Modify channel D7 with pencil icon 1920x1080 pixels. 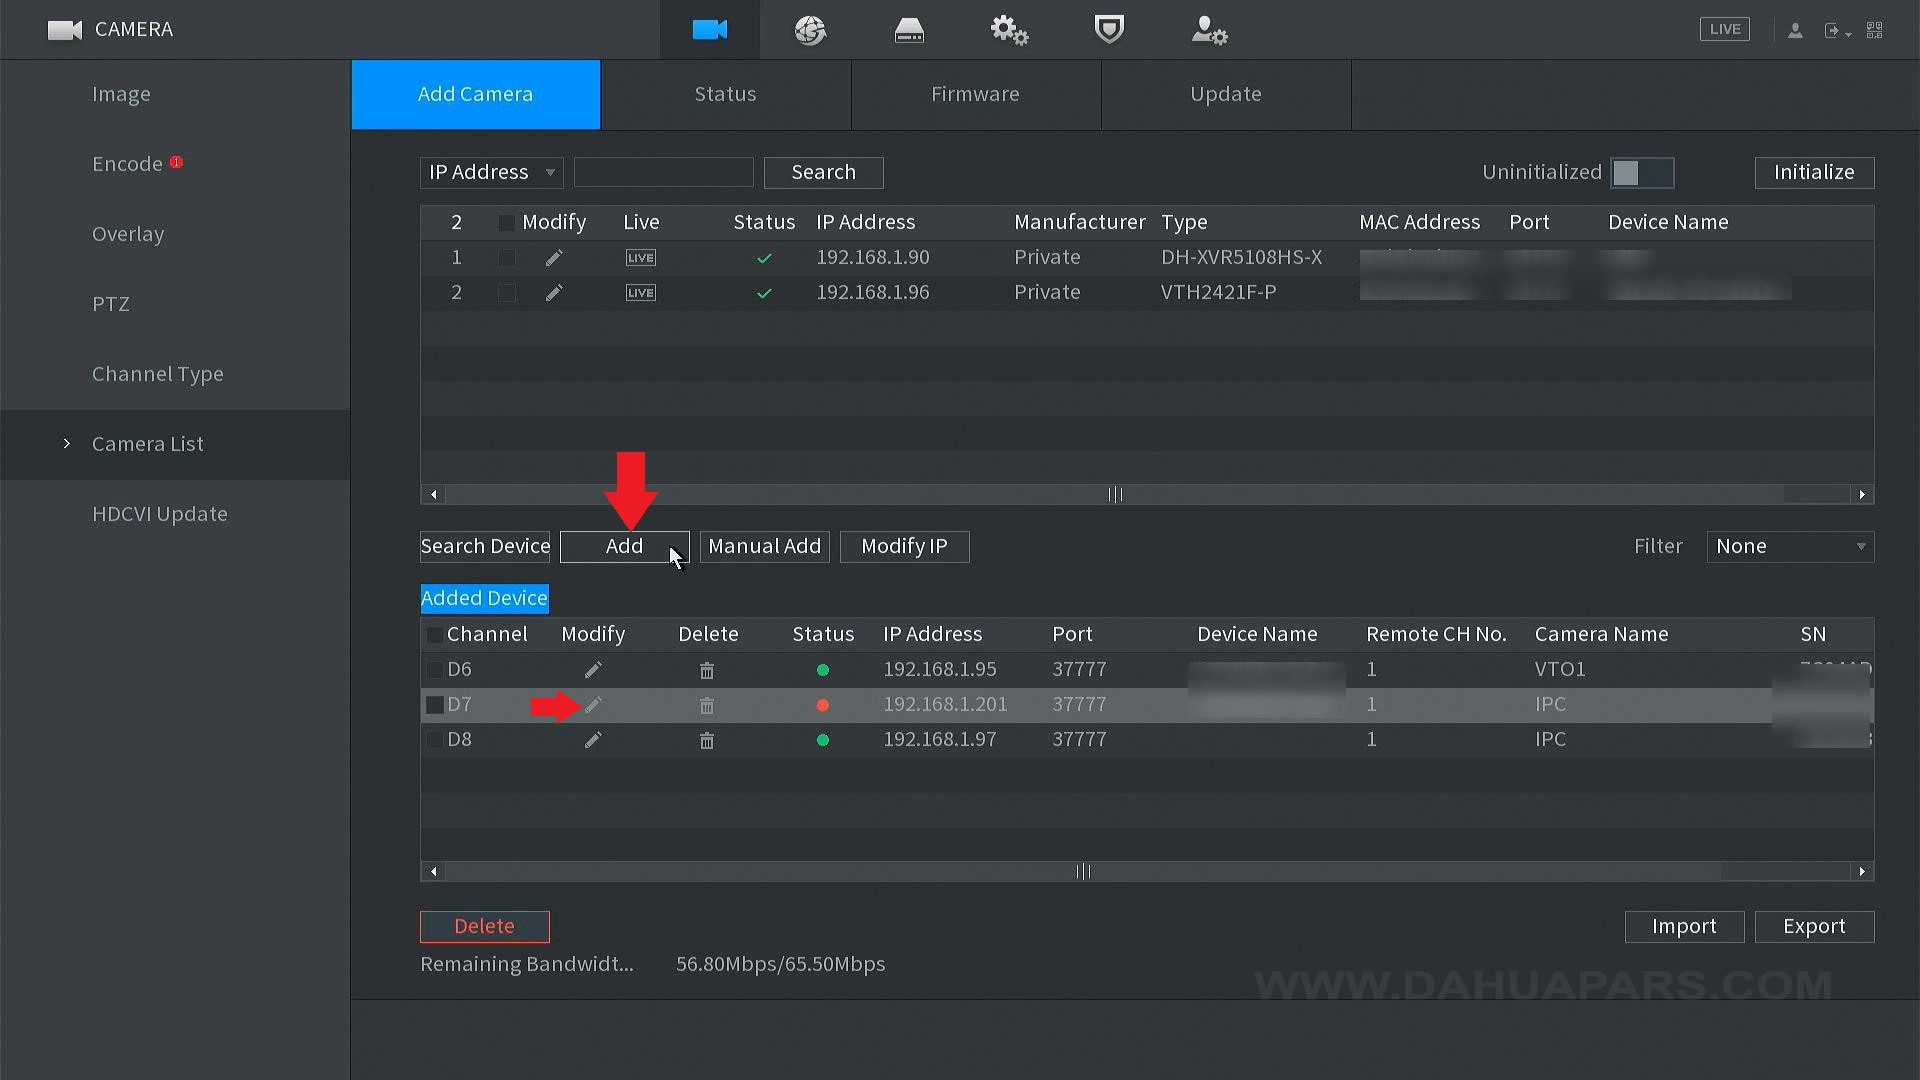(x=593, y=705)
